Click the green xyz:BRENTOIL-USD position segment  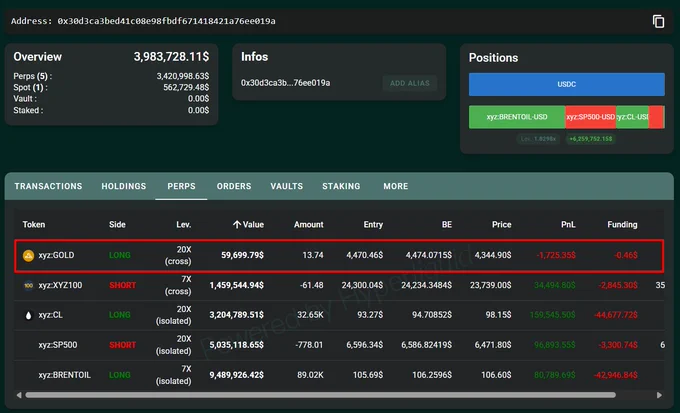[x=517, y=117]
